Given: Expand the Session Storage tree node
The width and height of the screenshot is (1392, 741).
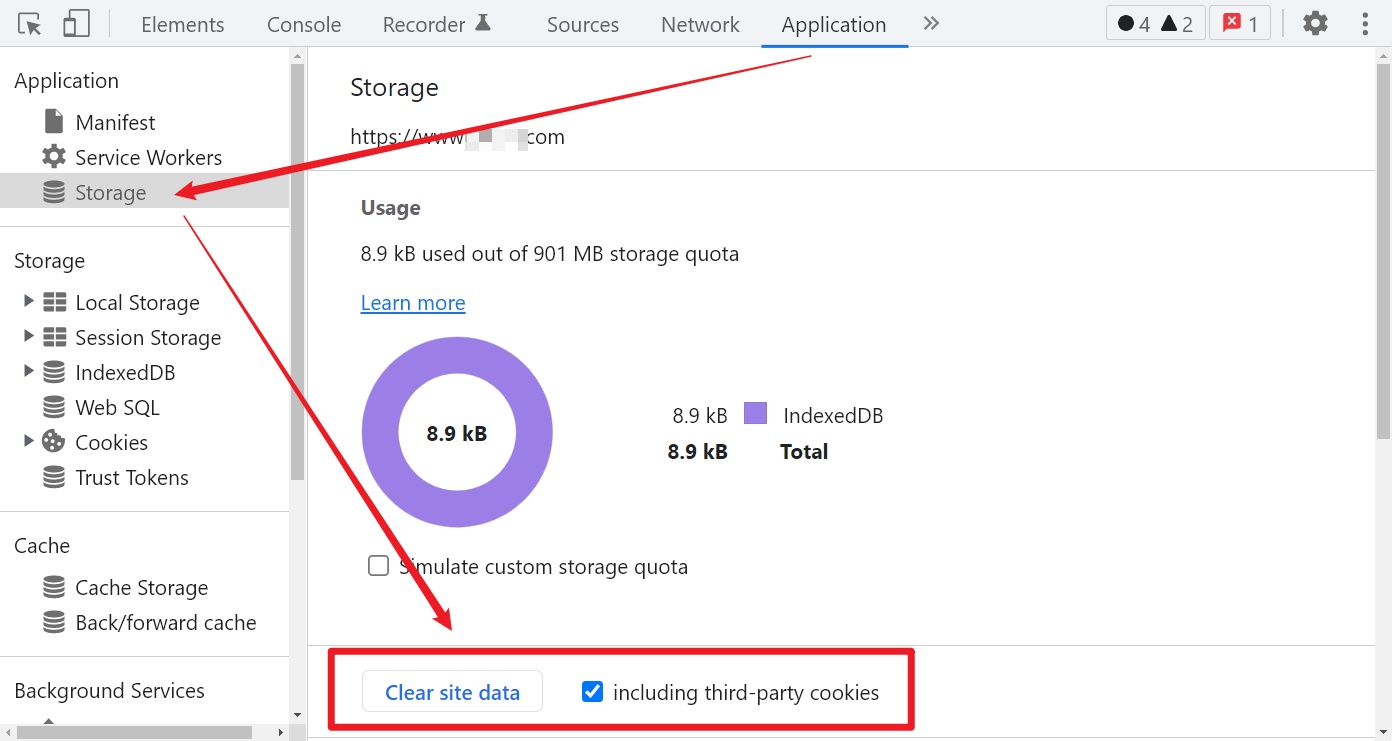Looking at the screenshot, I should click(x=28, y=336).
